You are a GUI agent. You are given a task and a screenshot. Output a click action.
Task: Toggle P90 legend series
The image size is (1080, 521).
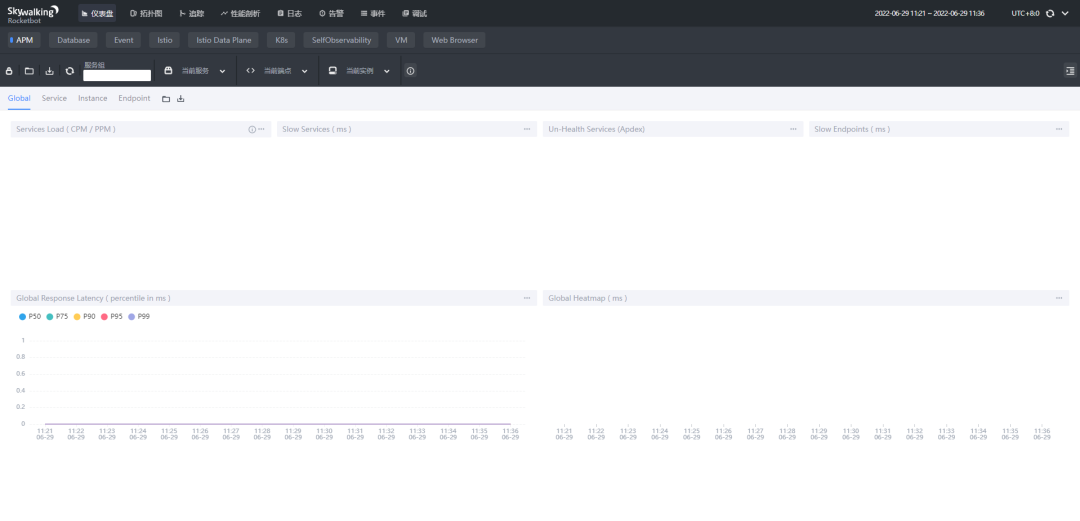[x=85, y=317]
